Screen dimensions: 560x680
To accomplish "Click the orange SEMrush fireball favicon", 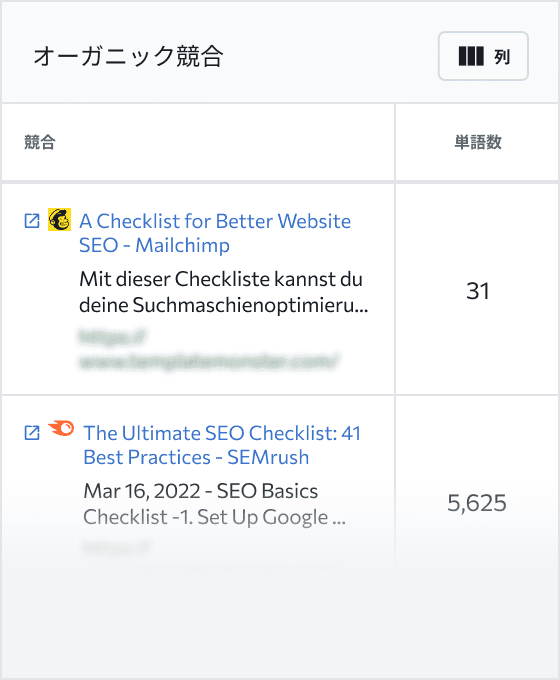I will 61,428.
